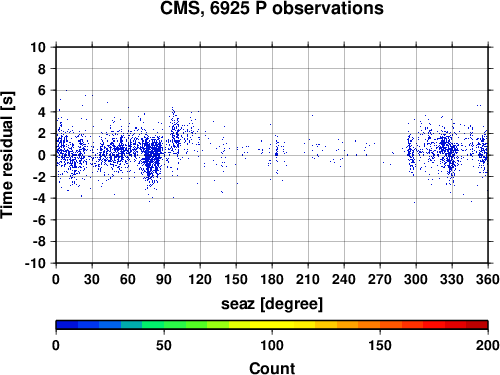Click the chart title 'CMS, 6925 P observations'
Image resolution: width=500 pixels, height=375 pixels.
(272, 8)
